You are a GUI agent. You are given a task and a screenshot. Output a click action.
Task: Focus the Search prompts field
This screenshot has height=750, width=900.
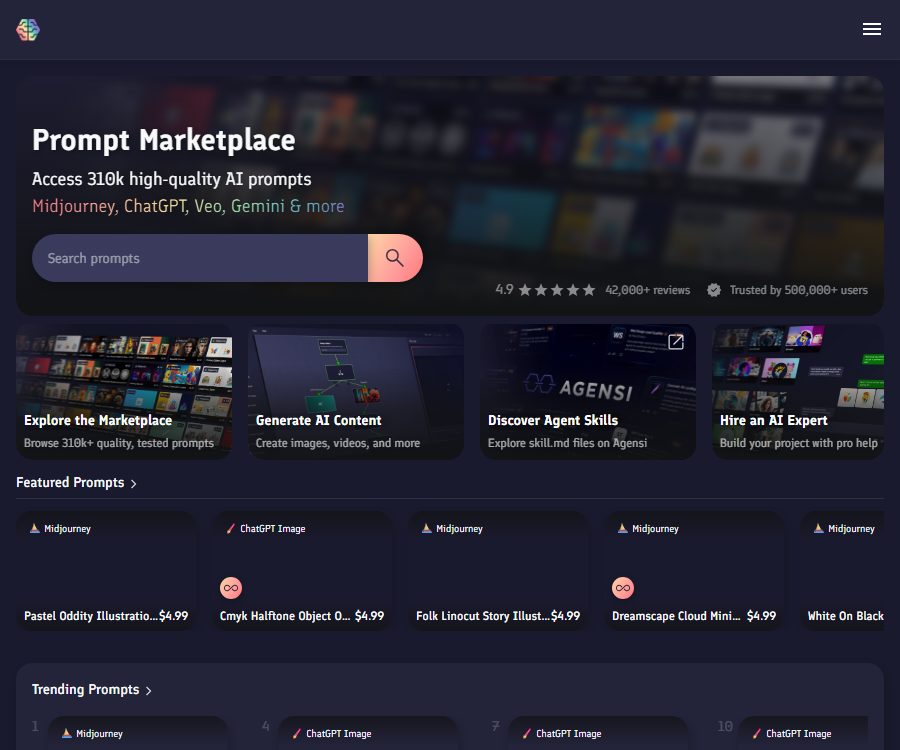pos(200,258)
